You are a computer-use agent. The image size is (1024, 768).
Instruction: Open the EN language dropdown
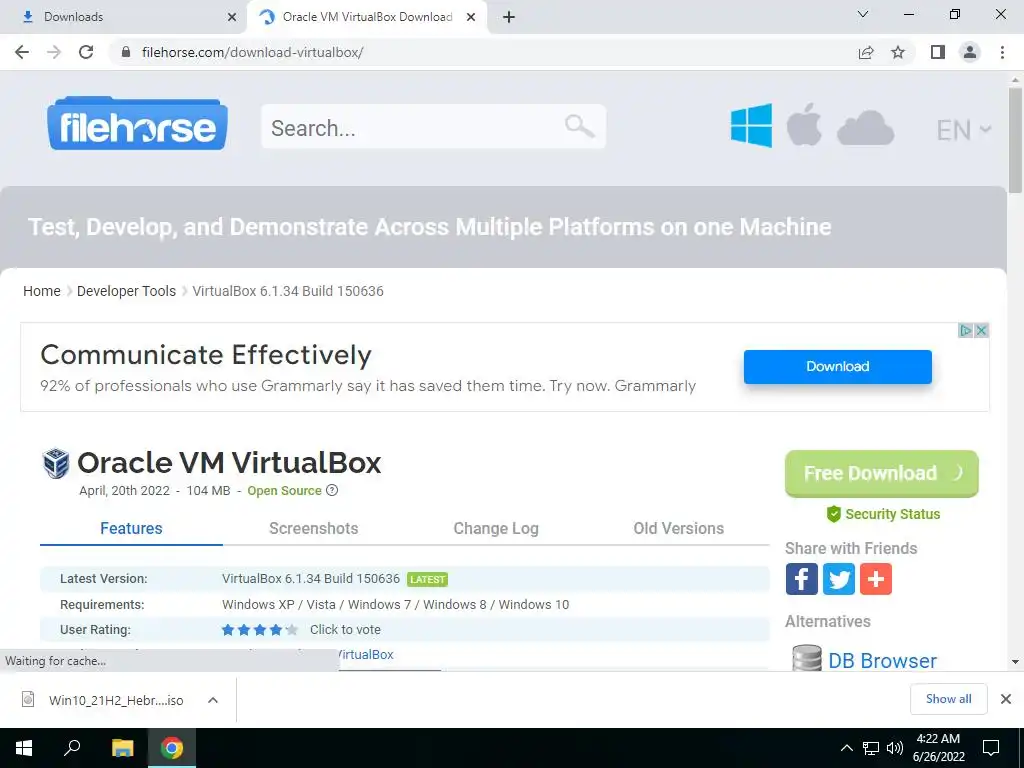tap(964, 130)
